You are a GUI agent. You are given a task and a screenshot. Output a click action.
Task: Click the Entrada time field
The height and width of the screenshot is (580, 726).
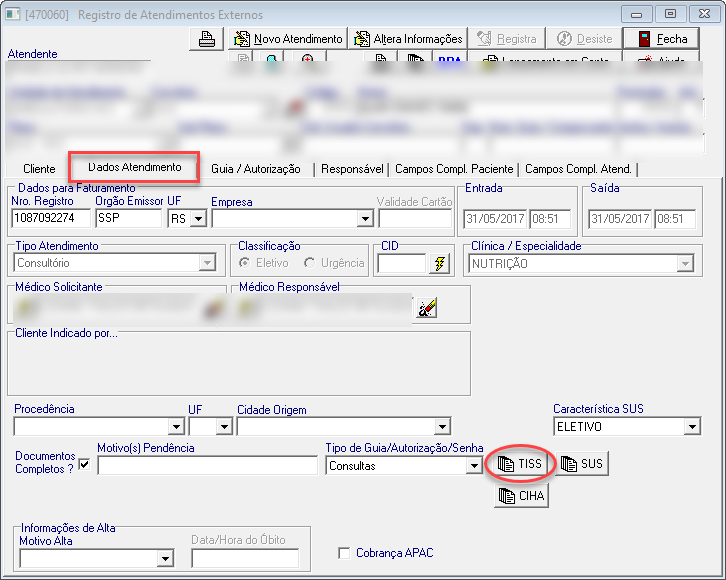pos(550,218)
